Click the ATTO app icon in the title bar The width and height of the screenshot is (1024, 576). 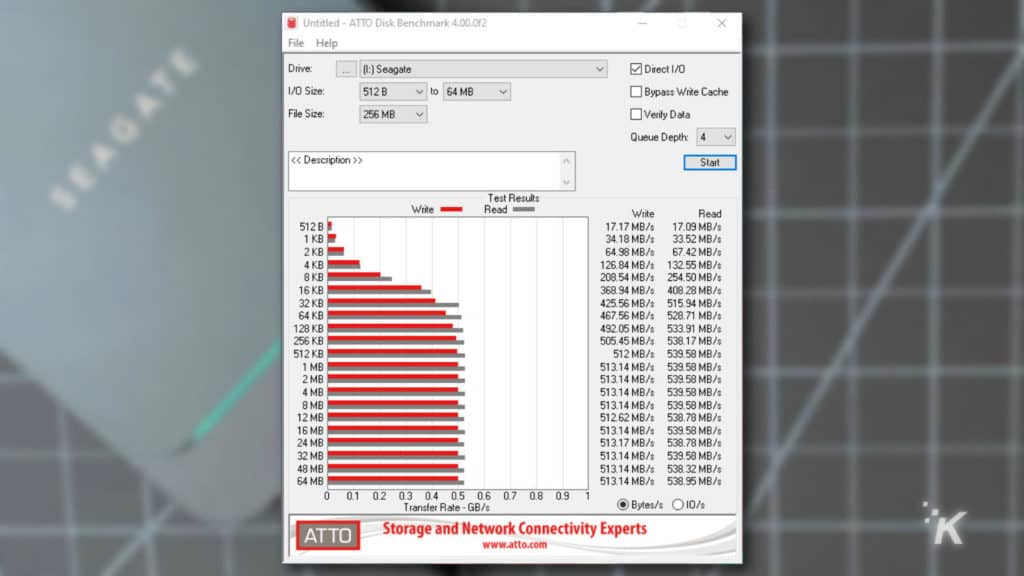tap(292, 22)
